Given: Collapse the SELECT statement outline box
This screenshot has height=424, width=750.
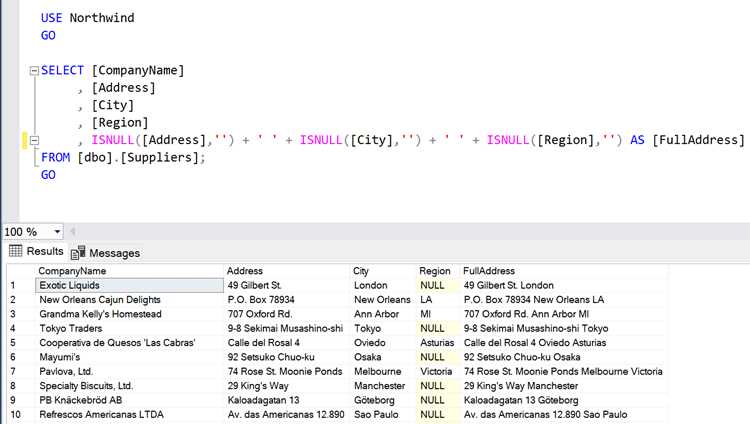Looking at the screenshot, I should (34, 71).
